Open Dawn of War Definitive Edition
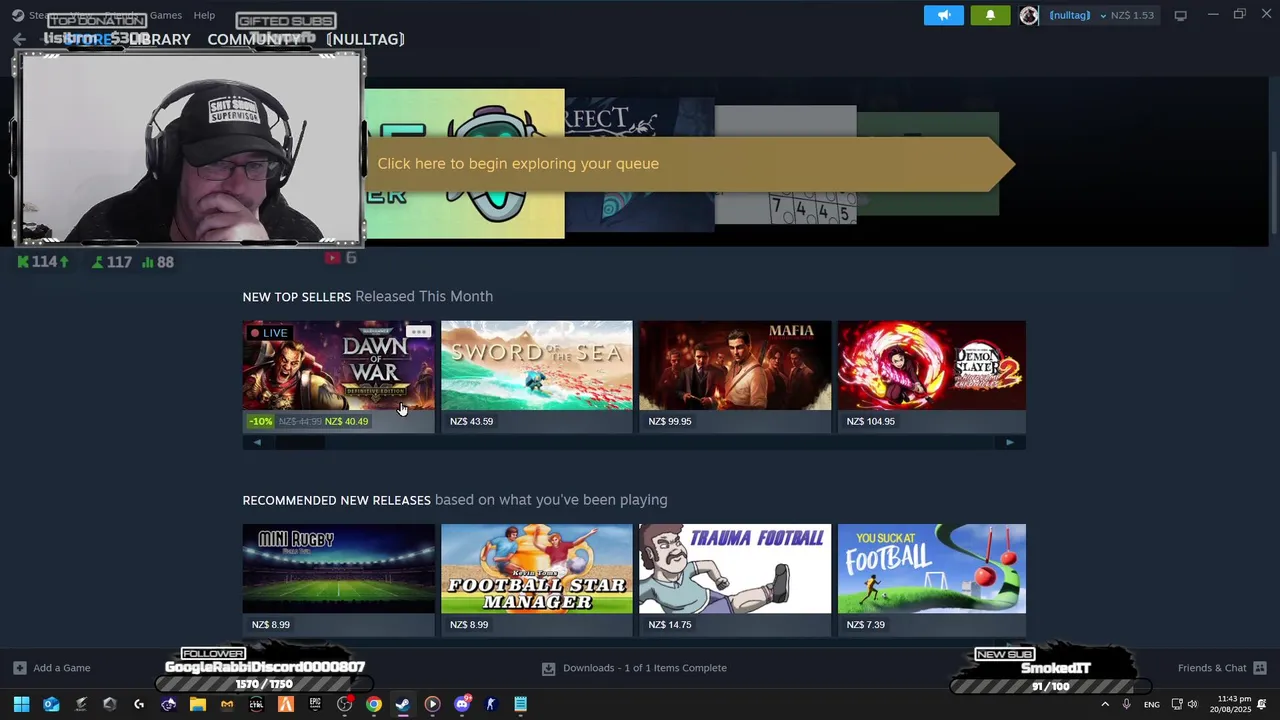Image resolution: width=1280 pixels, height=720 pixels. point(338,376)
